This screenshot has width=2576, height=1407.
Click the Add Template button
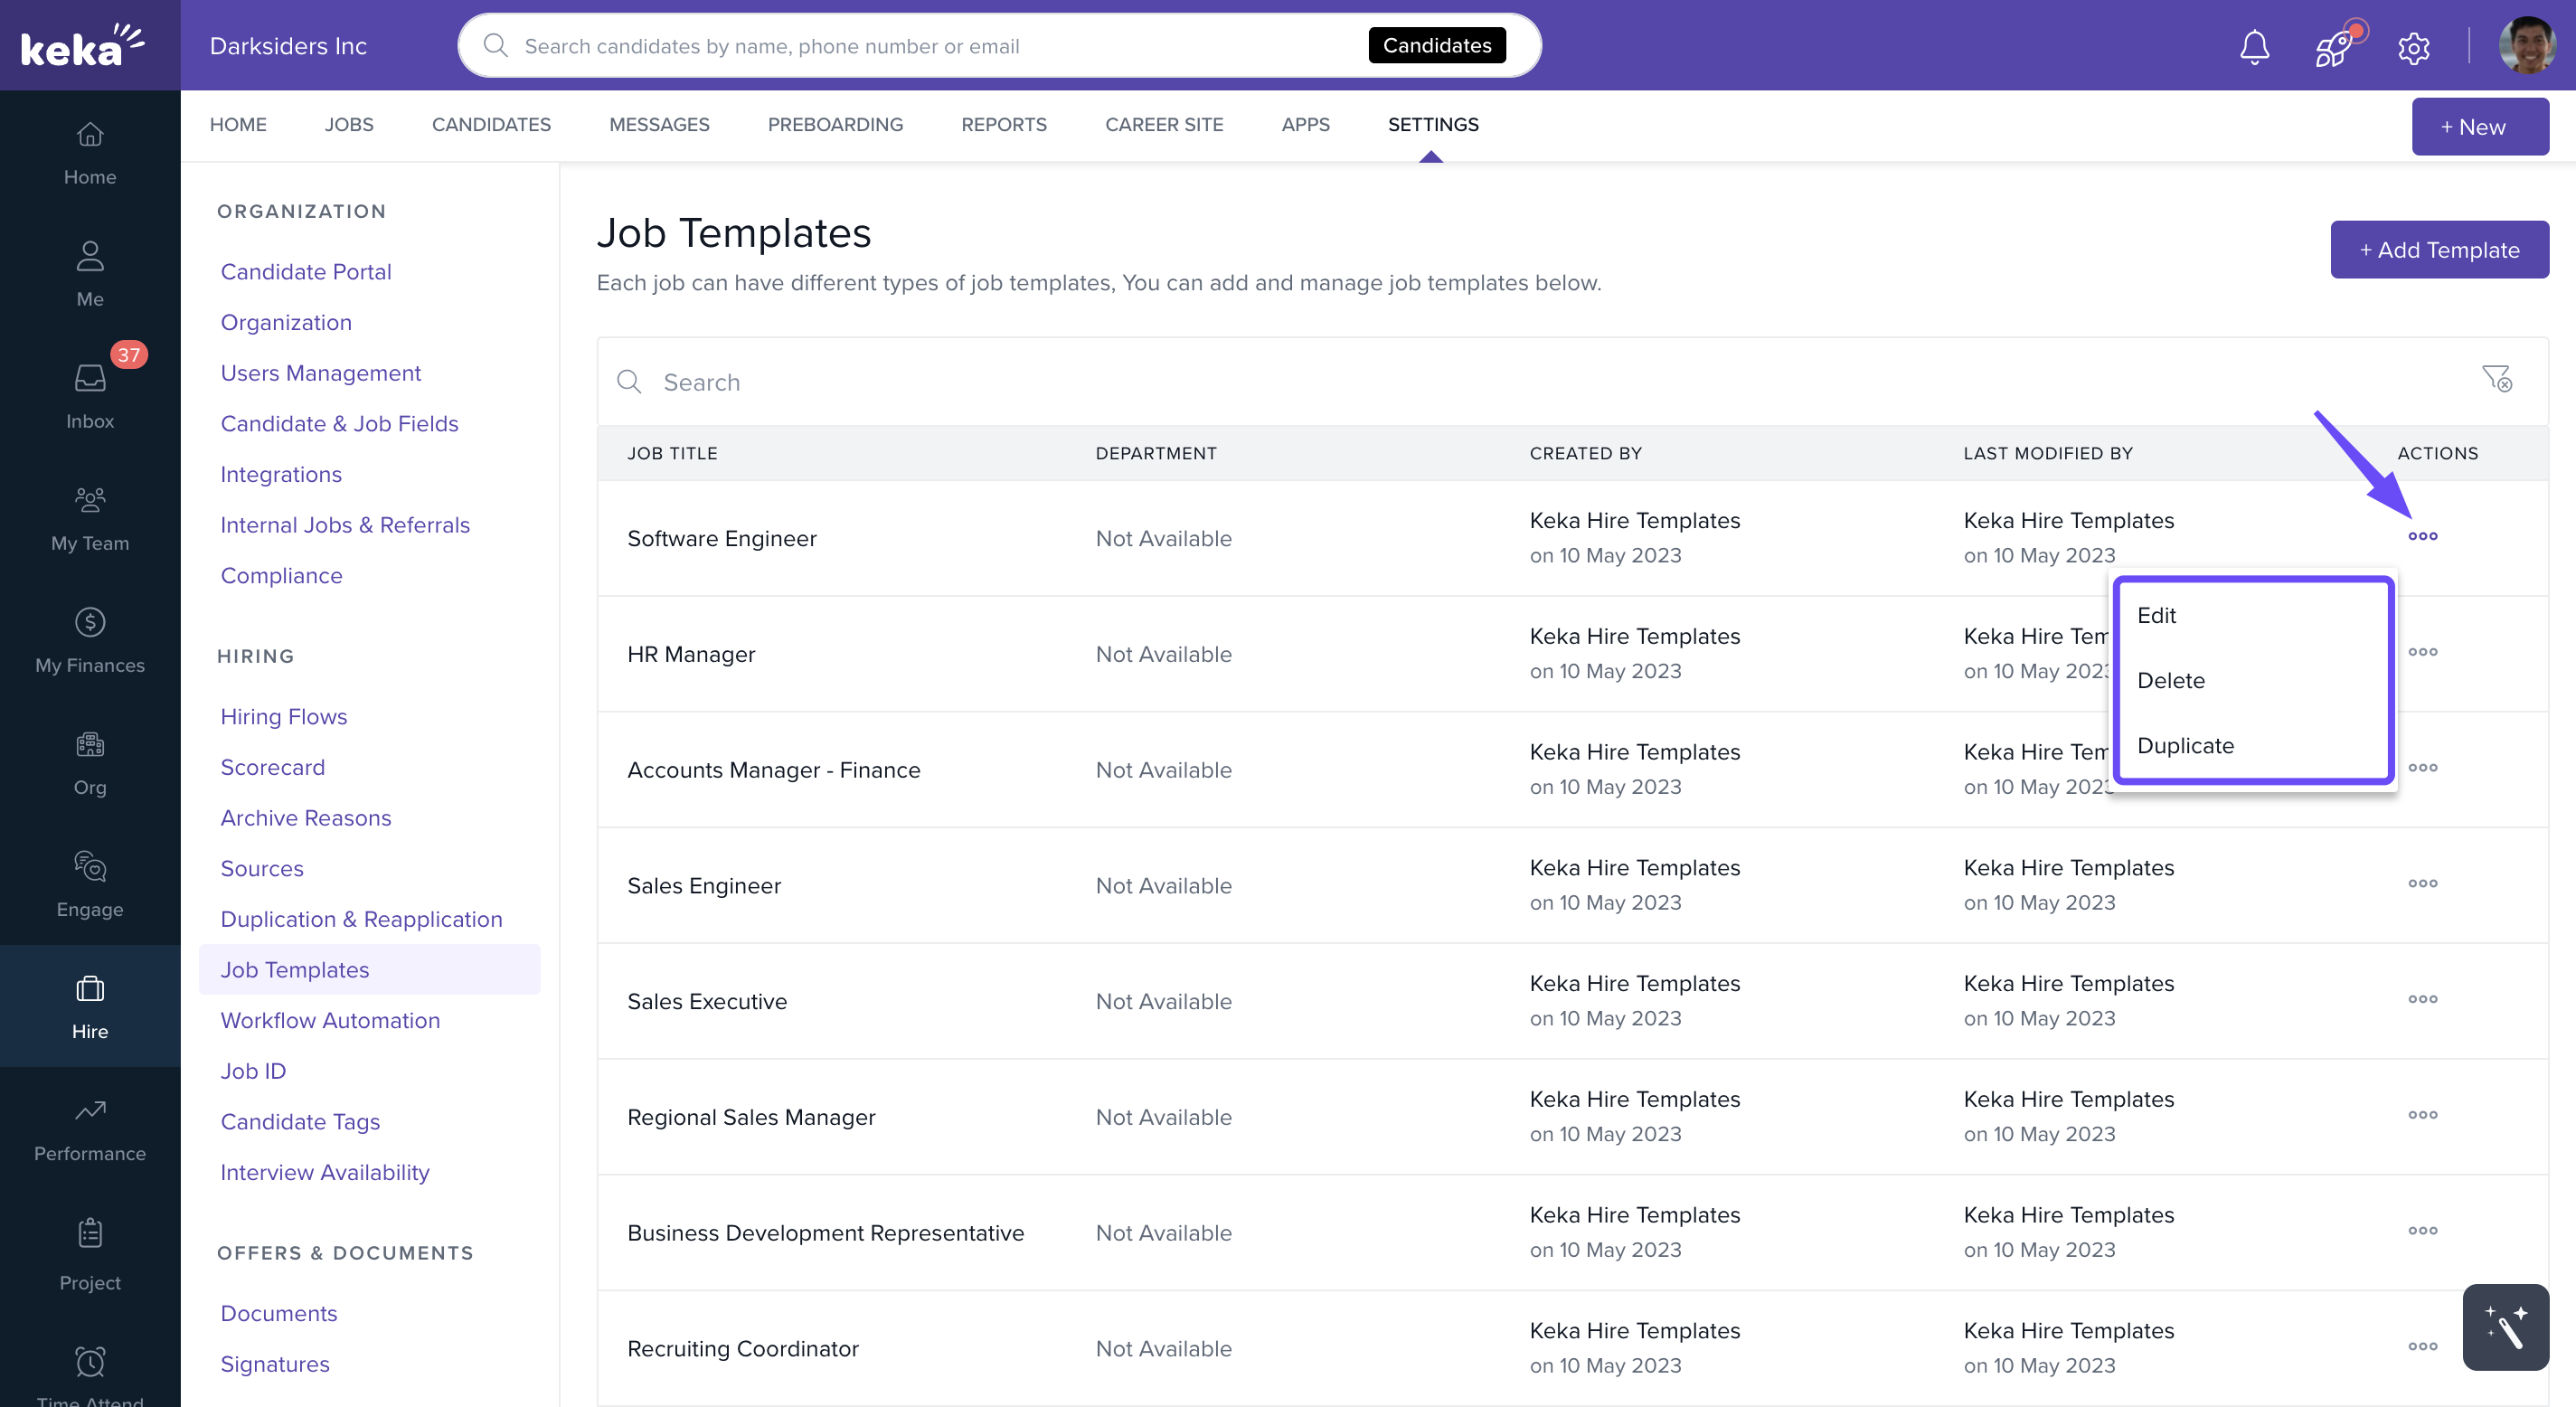(2438, 250)
